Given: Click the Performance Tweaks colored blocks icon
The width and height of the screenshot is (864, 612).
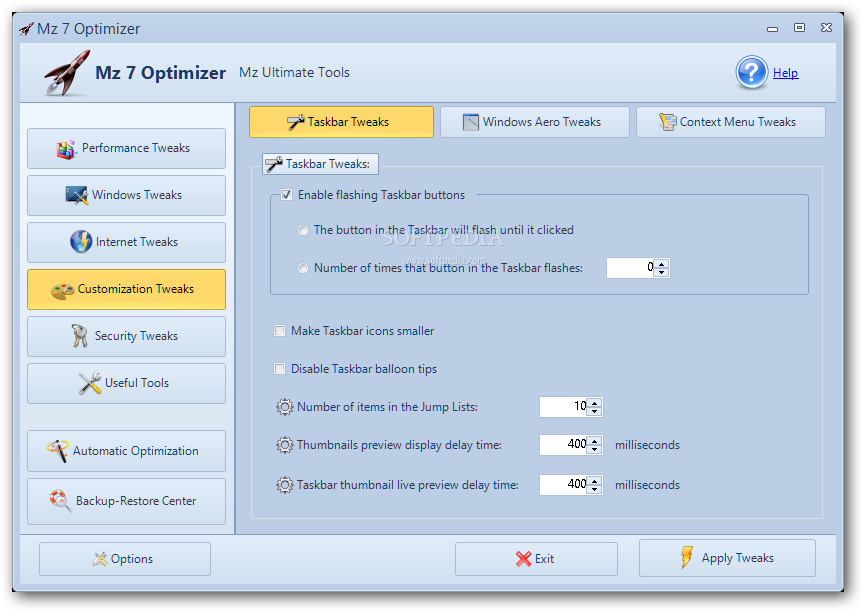Looking at the screenshot, I should (66, 149).
